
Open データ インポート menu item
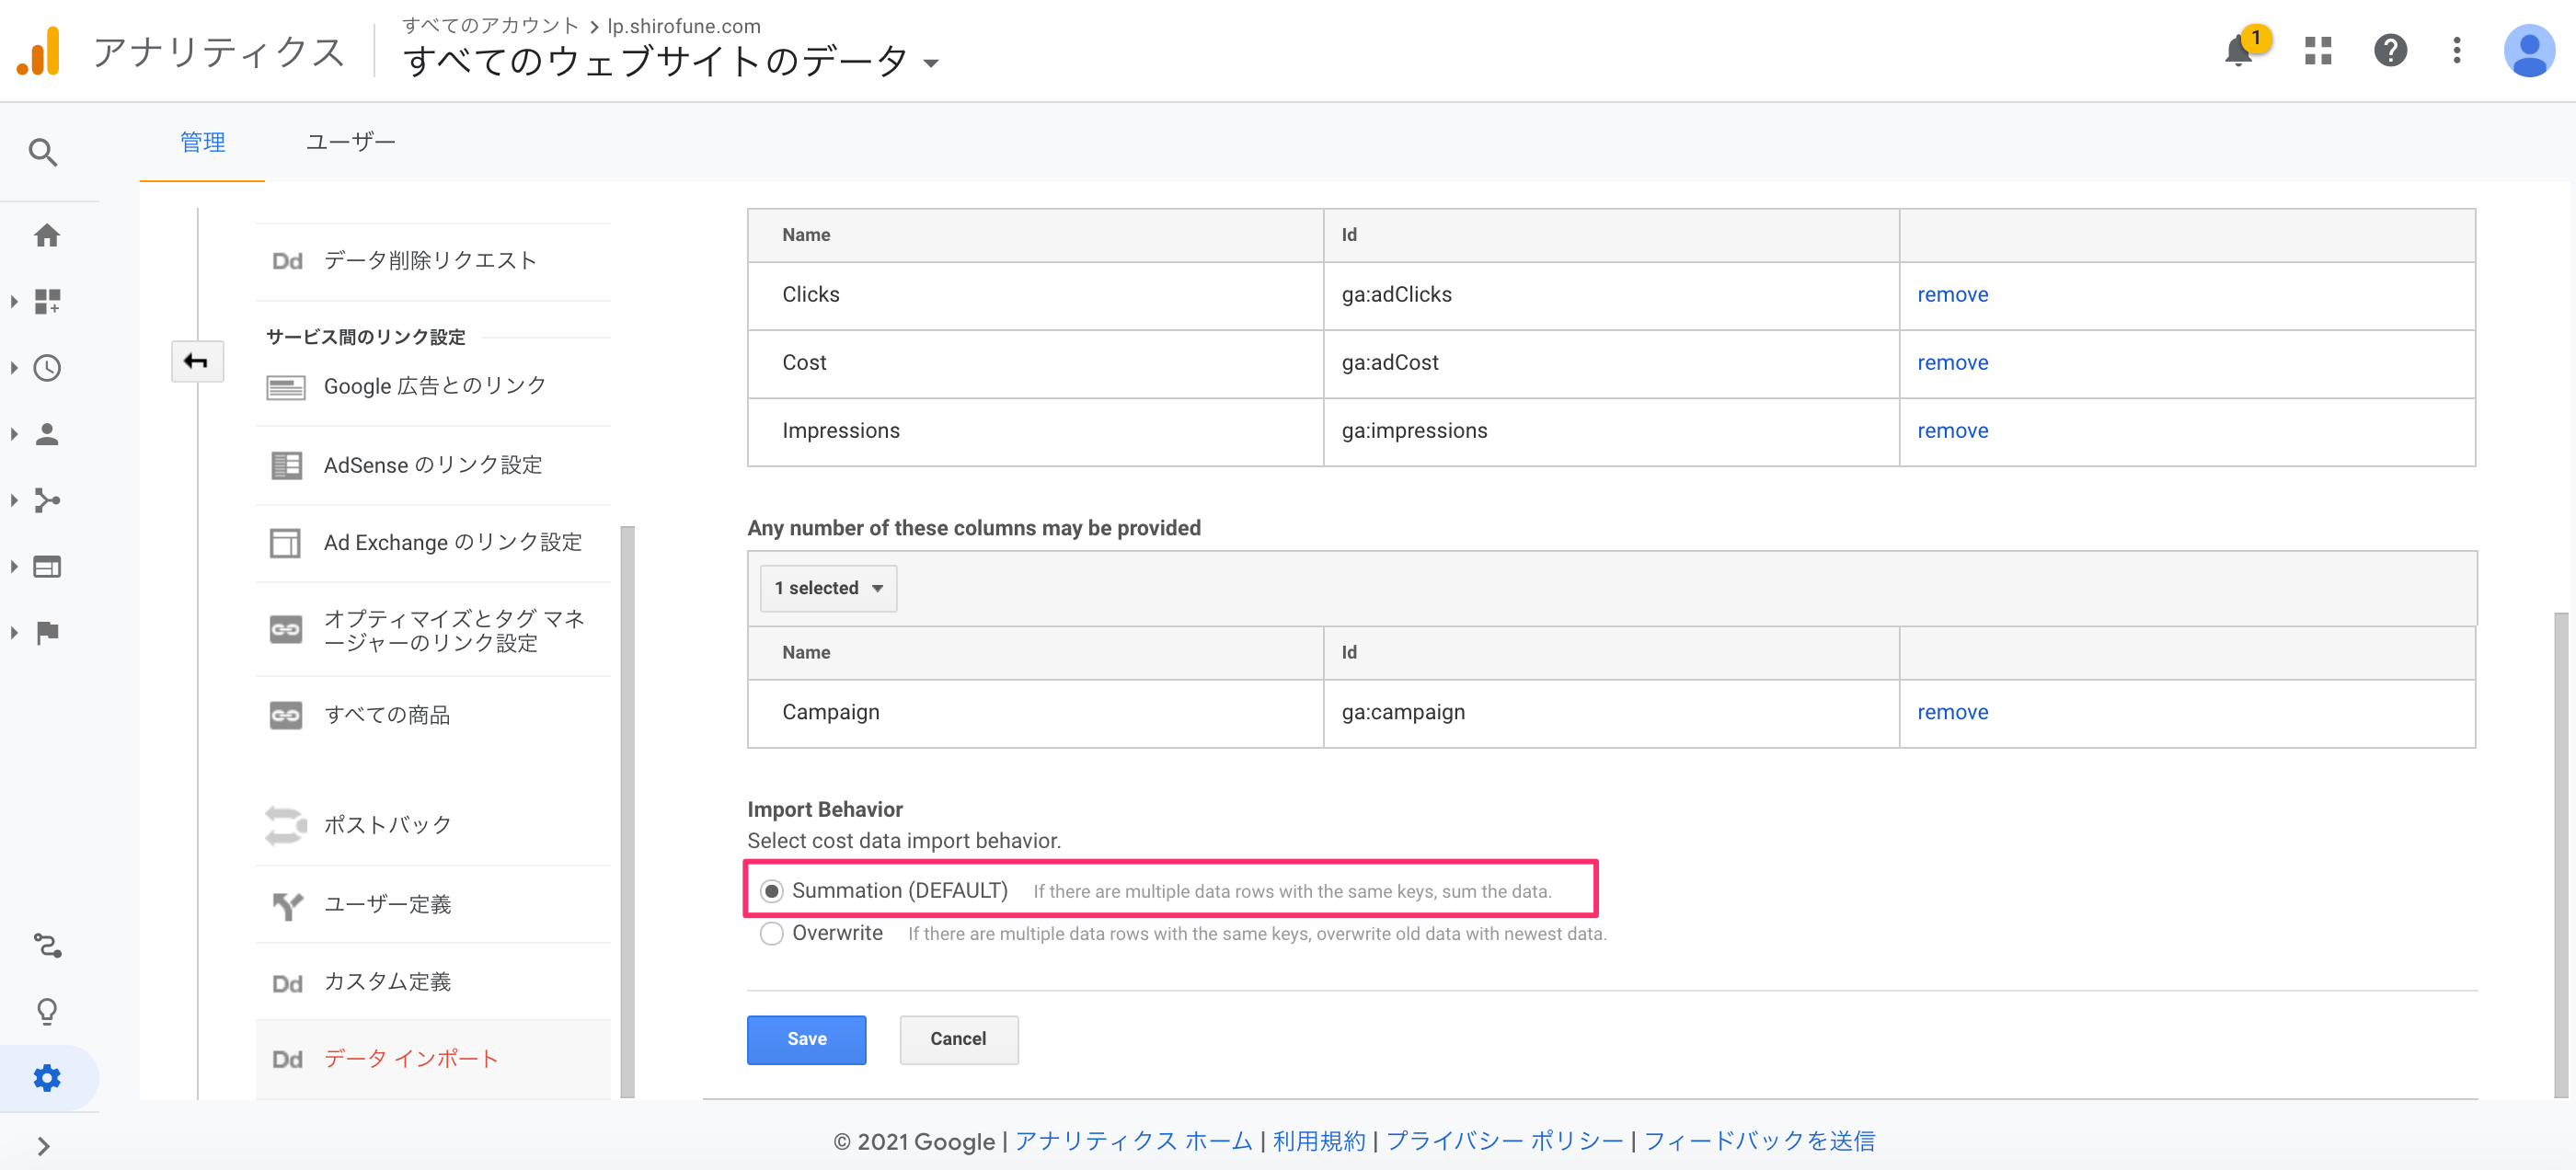tap(433, 1059)
